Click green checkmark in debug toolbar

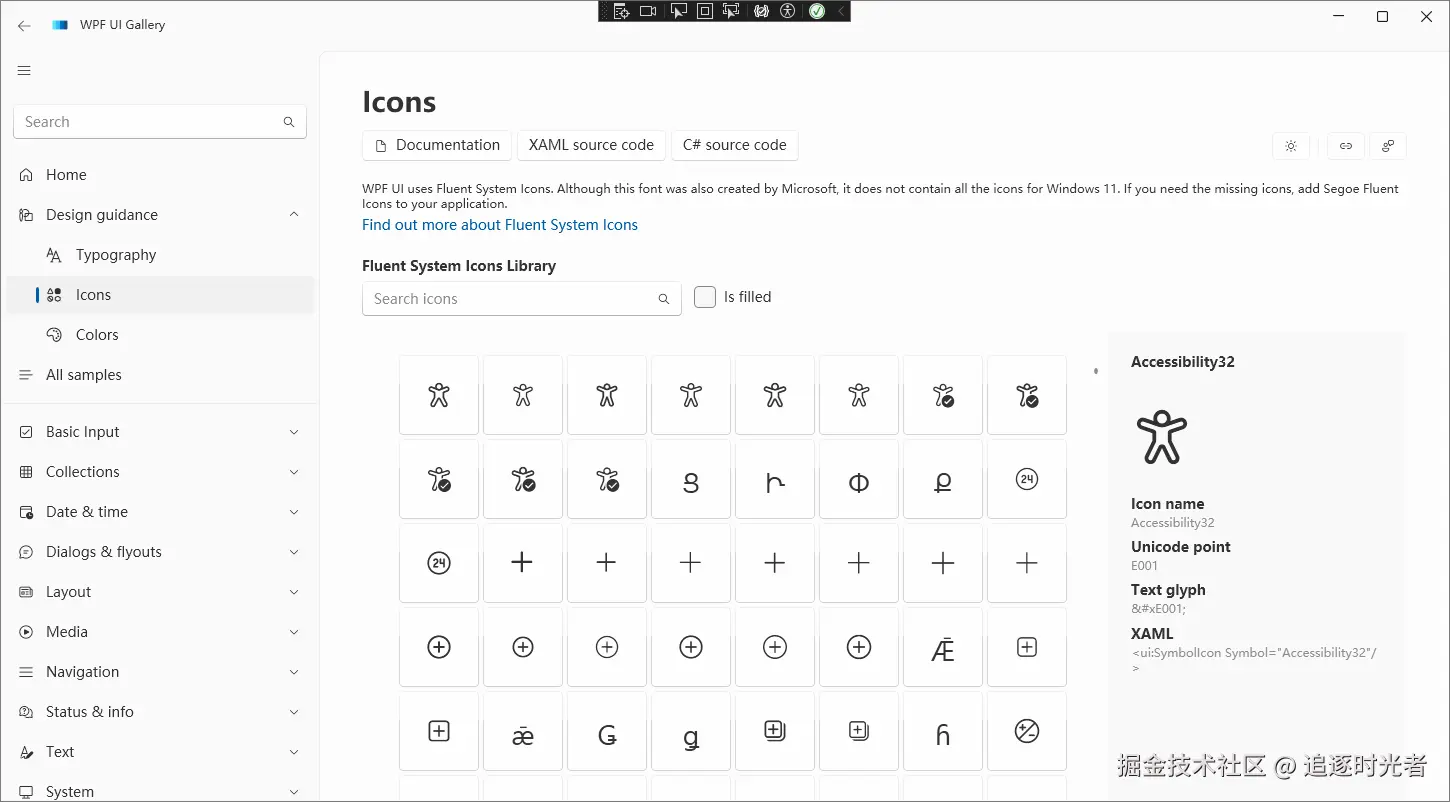tap(817, 11)
